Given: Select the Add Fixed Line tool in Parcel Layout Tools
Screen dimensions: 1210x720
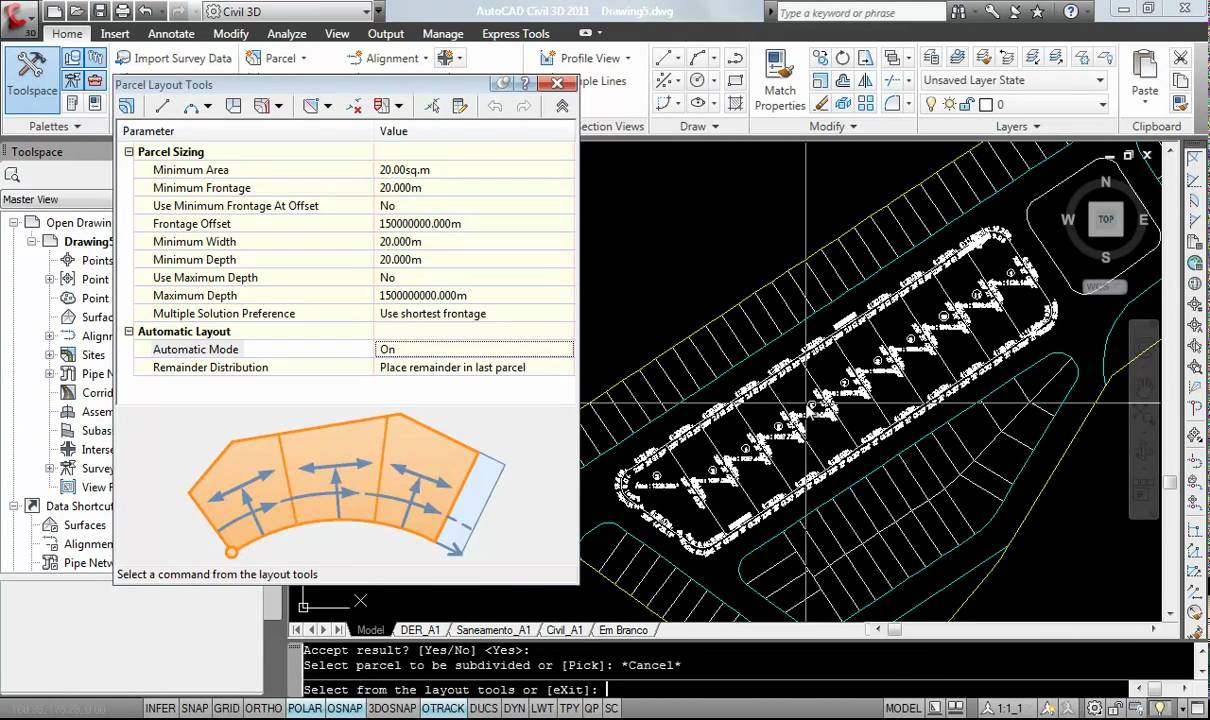Looking at the screenshot, I should 163,106.
